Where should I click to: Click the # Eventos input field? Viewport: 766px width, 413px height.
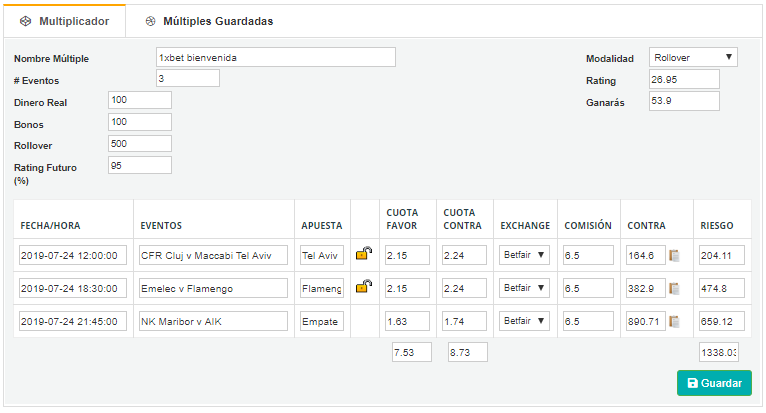188,78
